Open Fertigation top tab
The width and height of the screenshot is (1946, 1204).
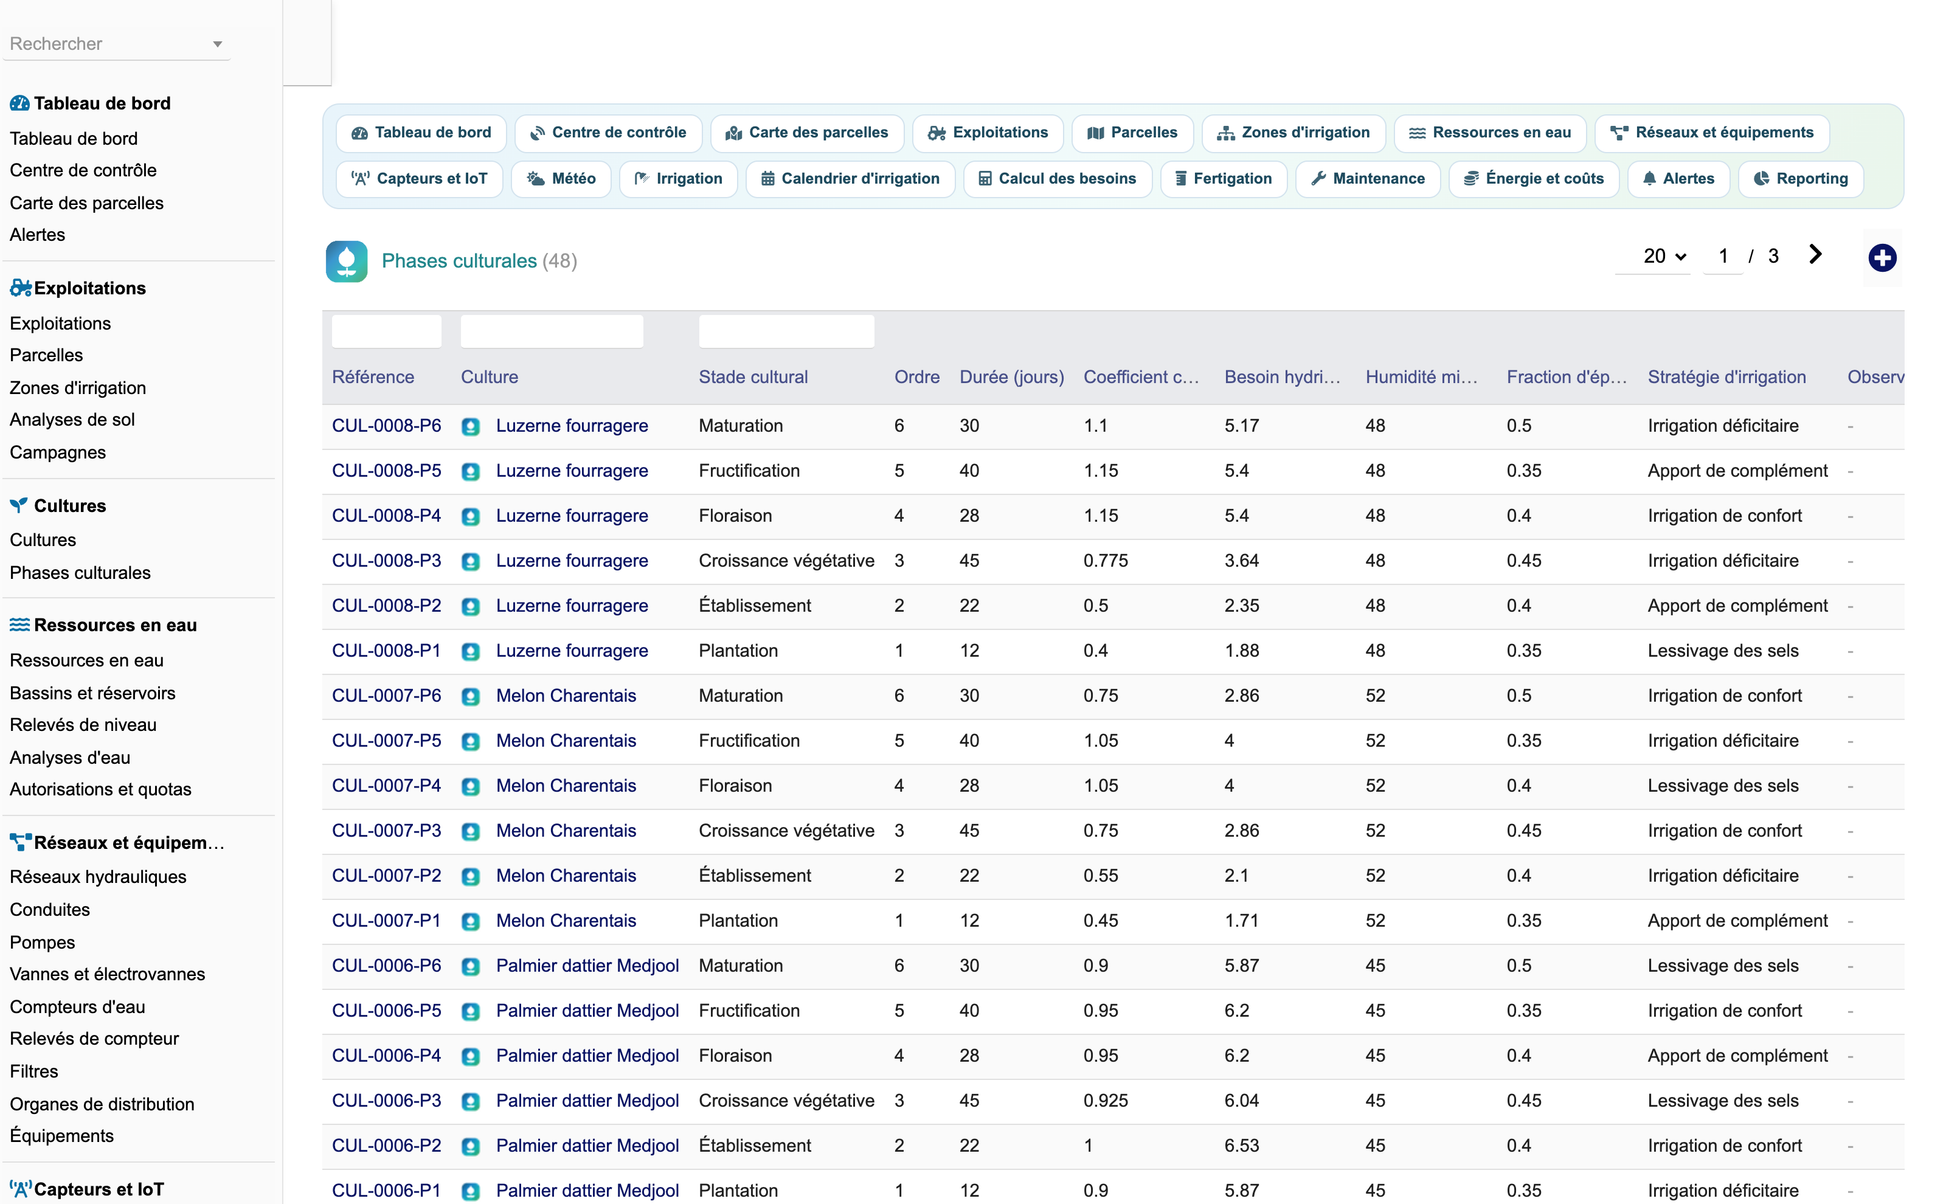[x=1224, y=179]
